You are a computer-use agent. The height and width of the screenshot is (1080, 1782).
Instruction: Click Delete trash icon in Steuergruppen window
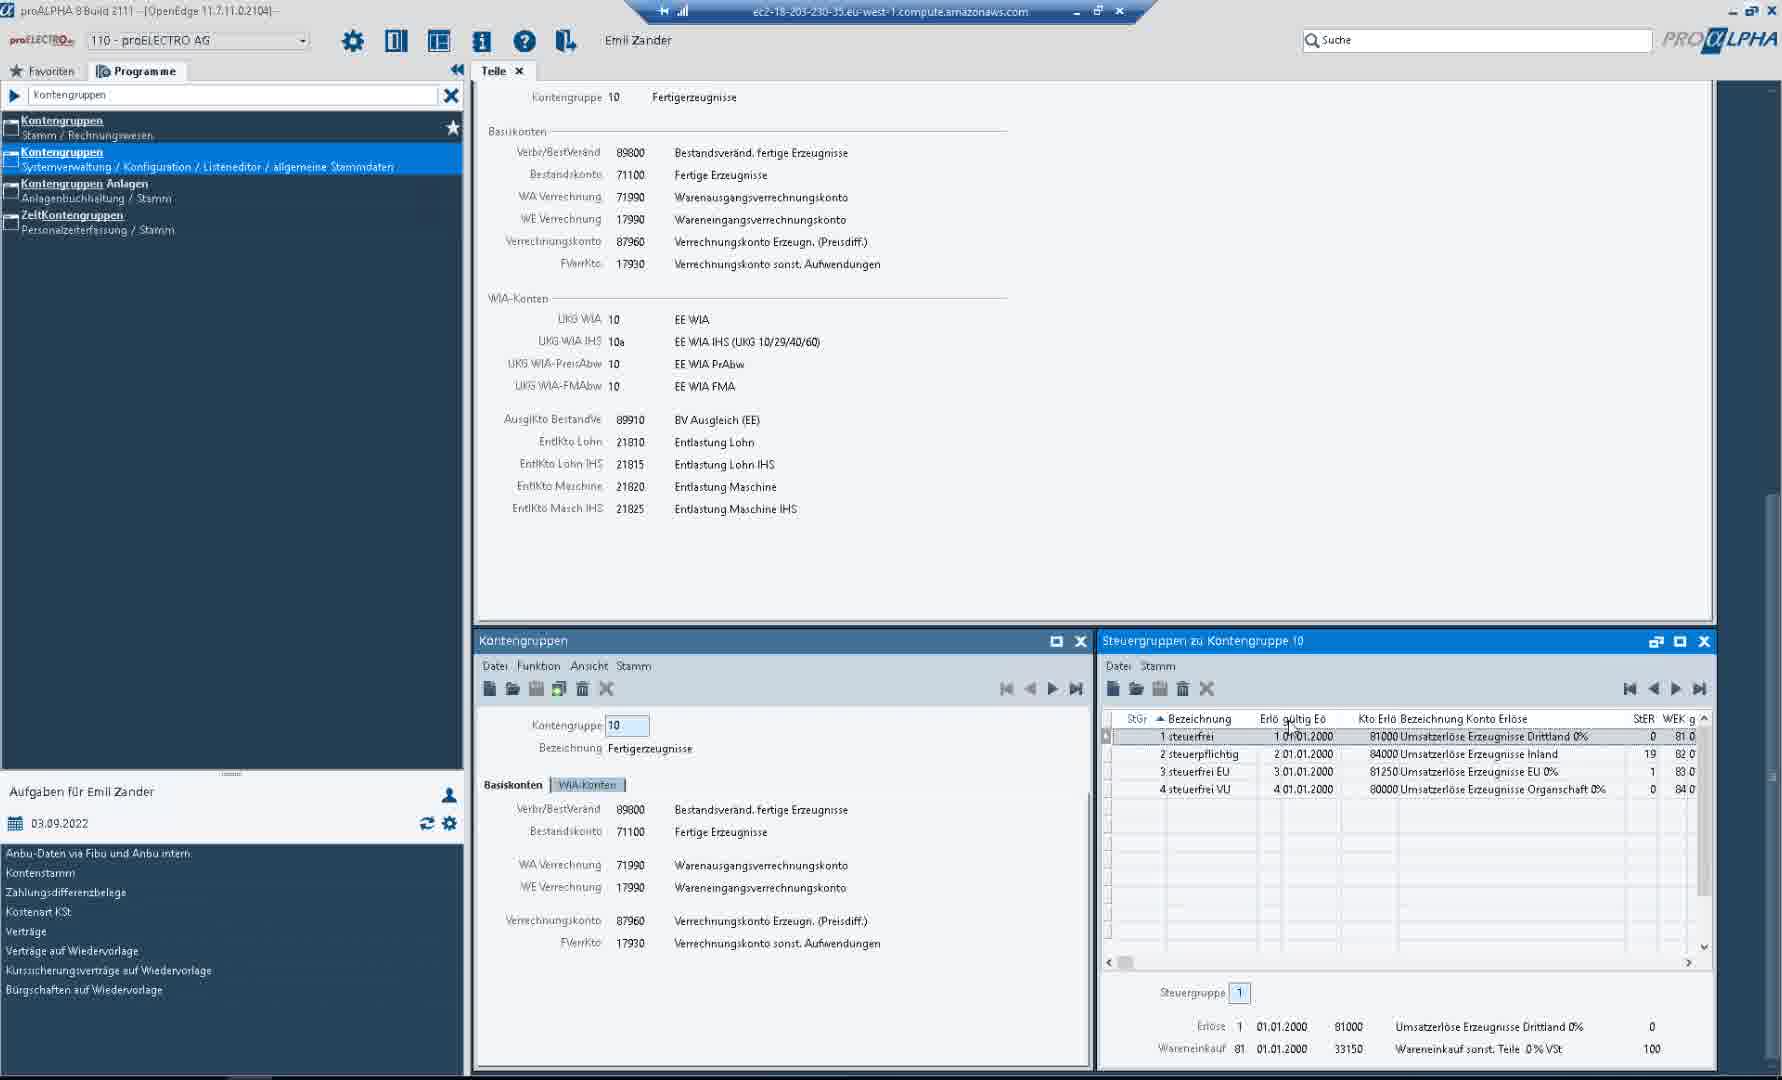point(1183,689)
